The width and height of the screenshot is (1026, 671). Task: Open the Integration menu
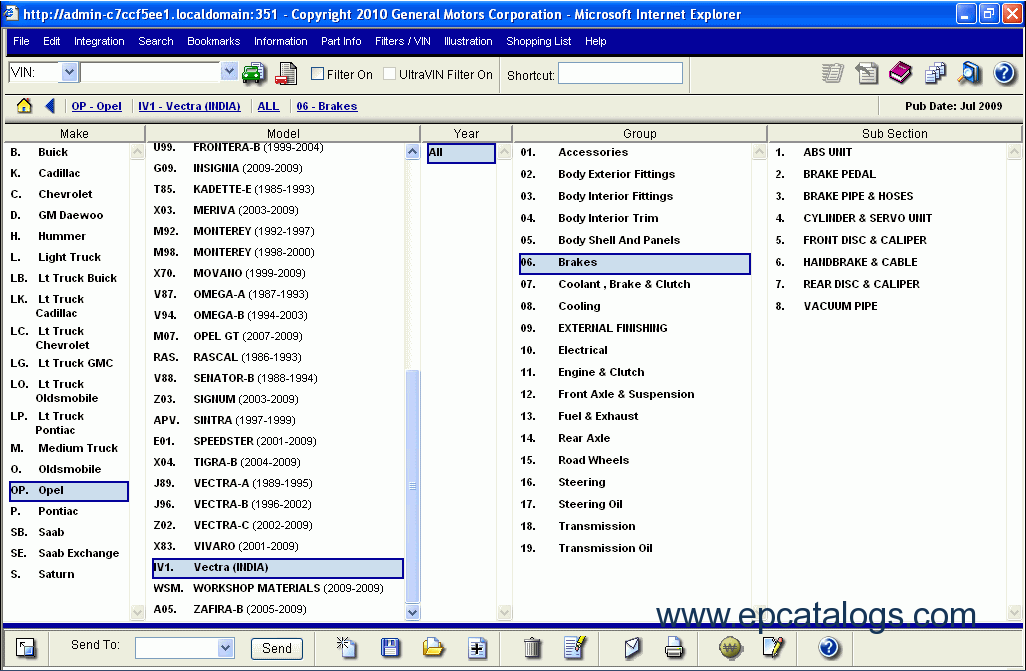[x=99, y=41]
